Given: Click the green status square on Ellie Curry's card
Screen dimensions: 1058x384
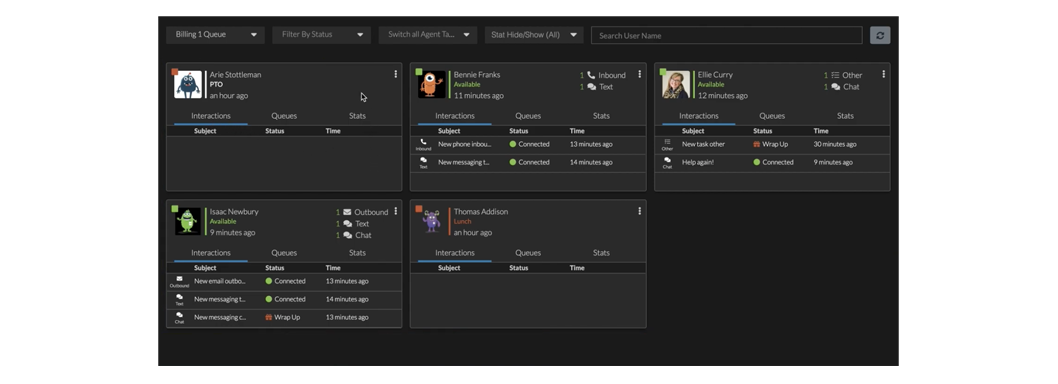Looking at the screenshot, I should 663,72.
